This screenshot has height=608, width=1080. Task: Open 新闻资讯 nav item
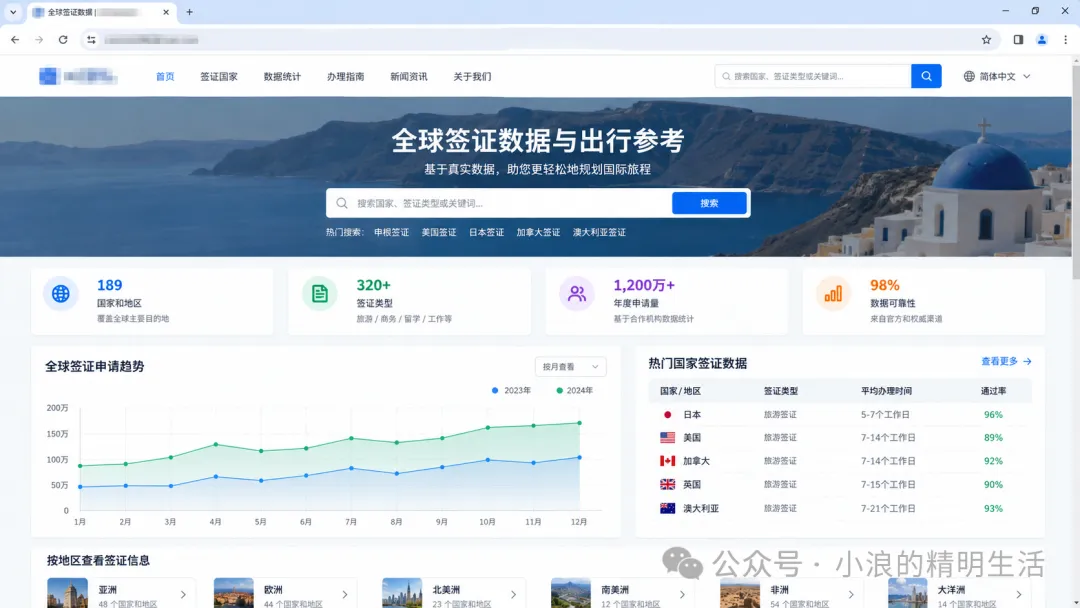click(409, 76)
